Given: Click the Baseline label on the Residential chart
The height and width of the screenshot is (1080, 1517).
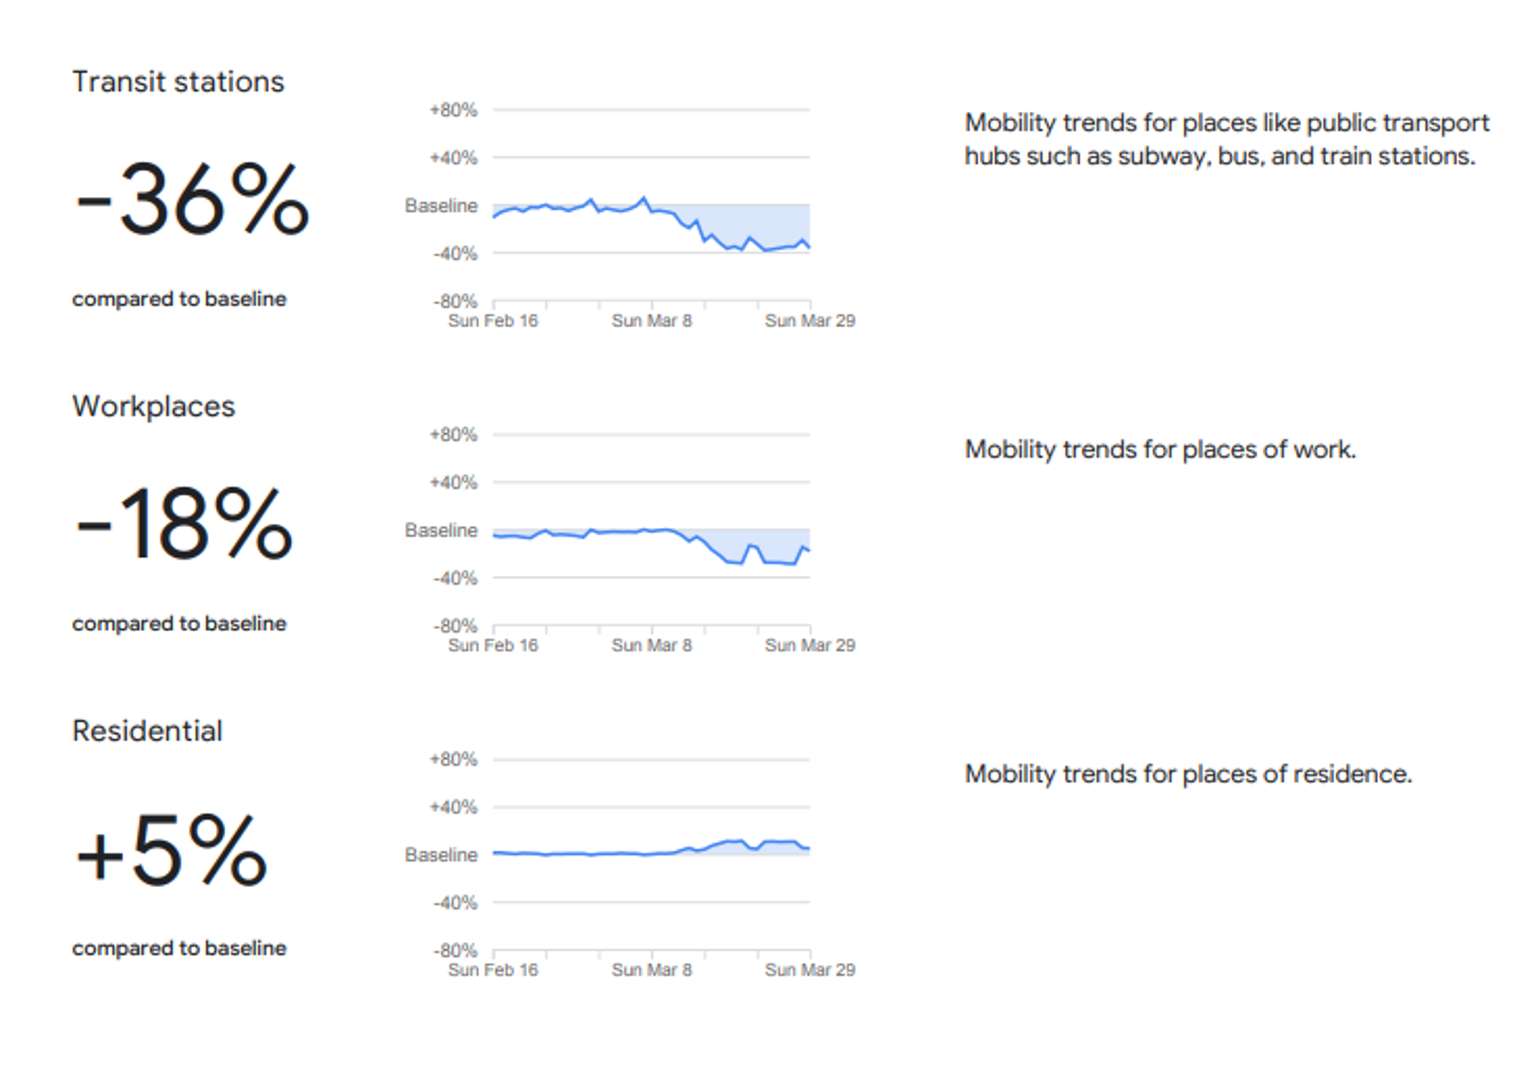Looking at the screenshot, I should tap(441, 855).
